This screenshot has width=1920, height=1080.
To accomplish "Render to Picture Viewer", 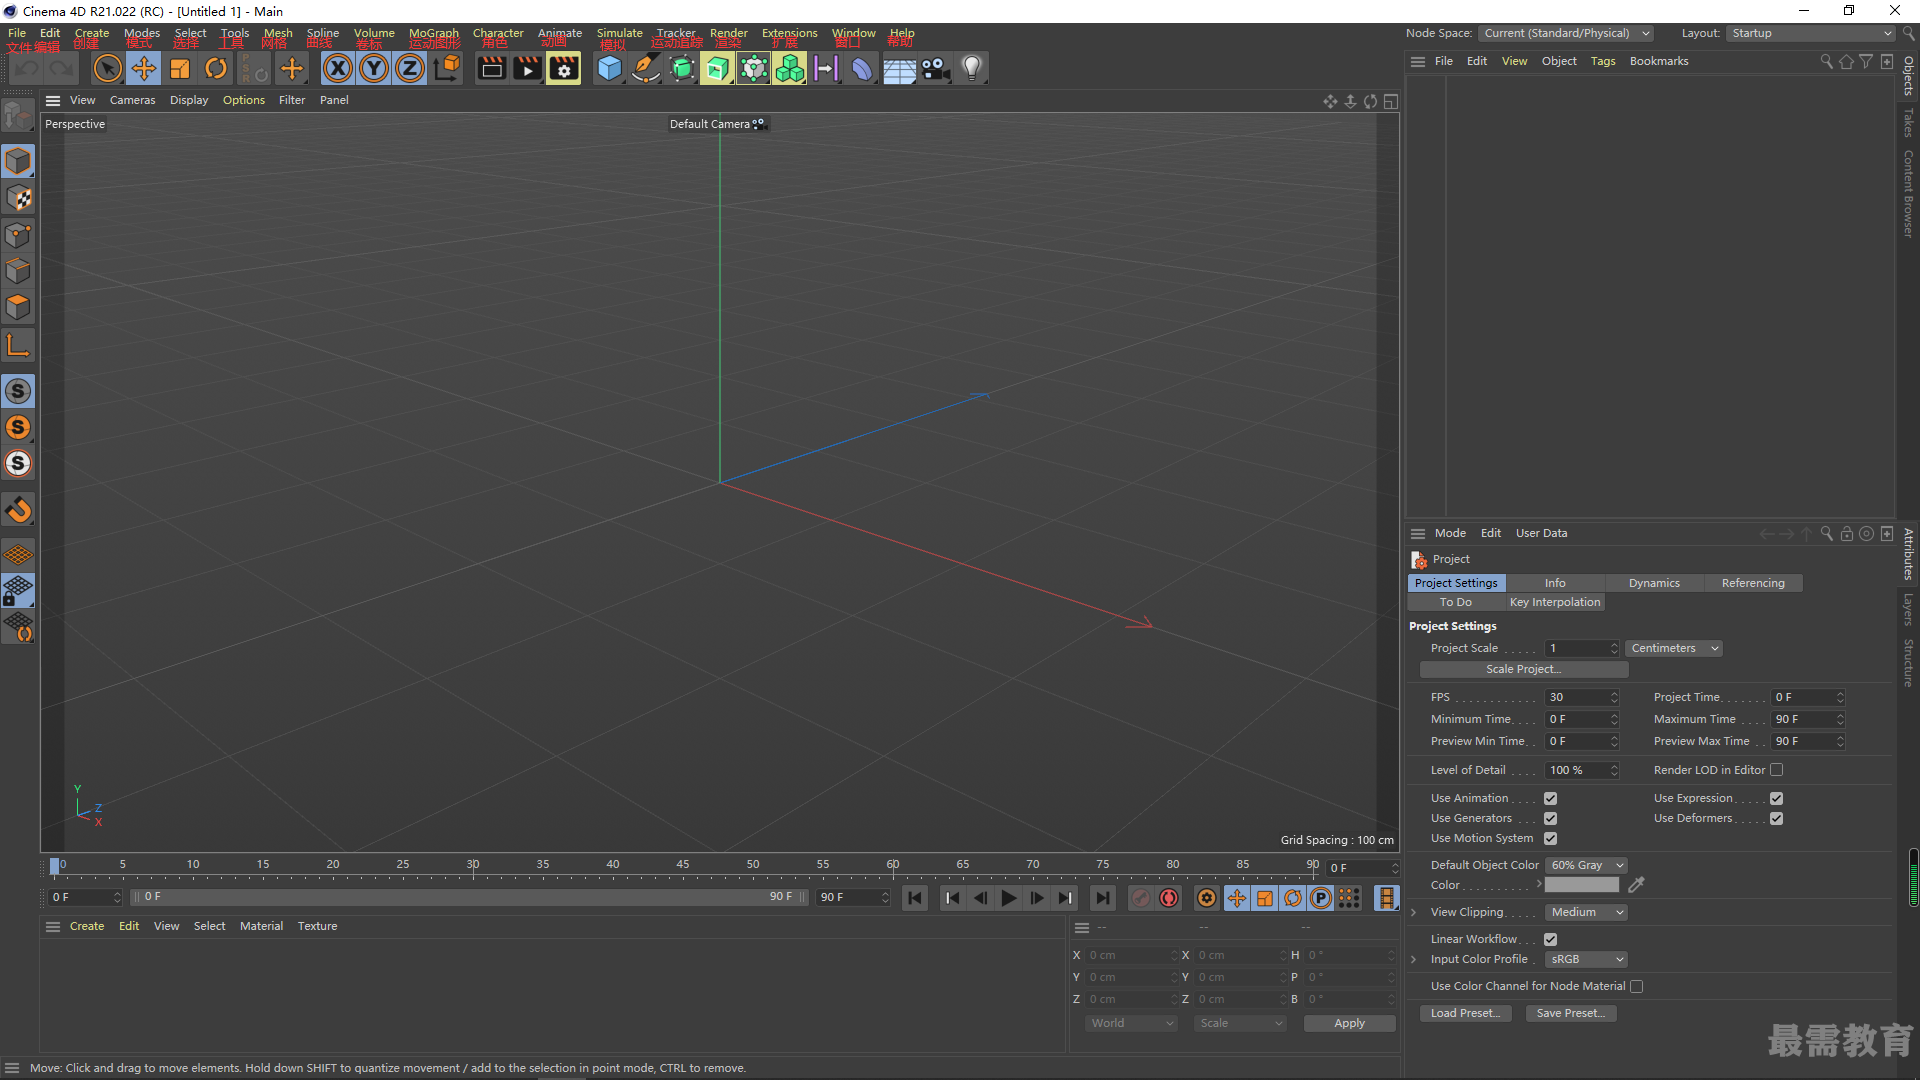I will (527, 69).
